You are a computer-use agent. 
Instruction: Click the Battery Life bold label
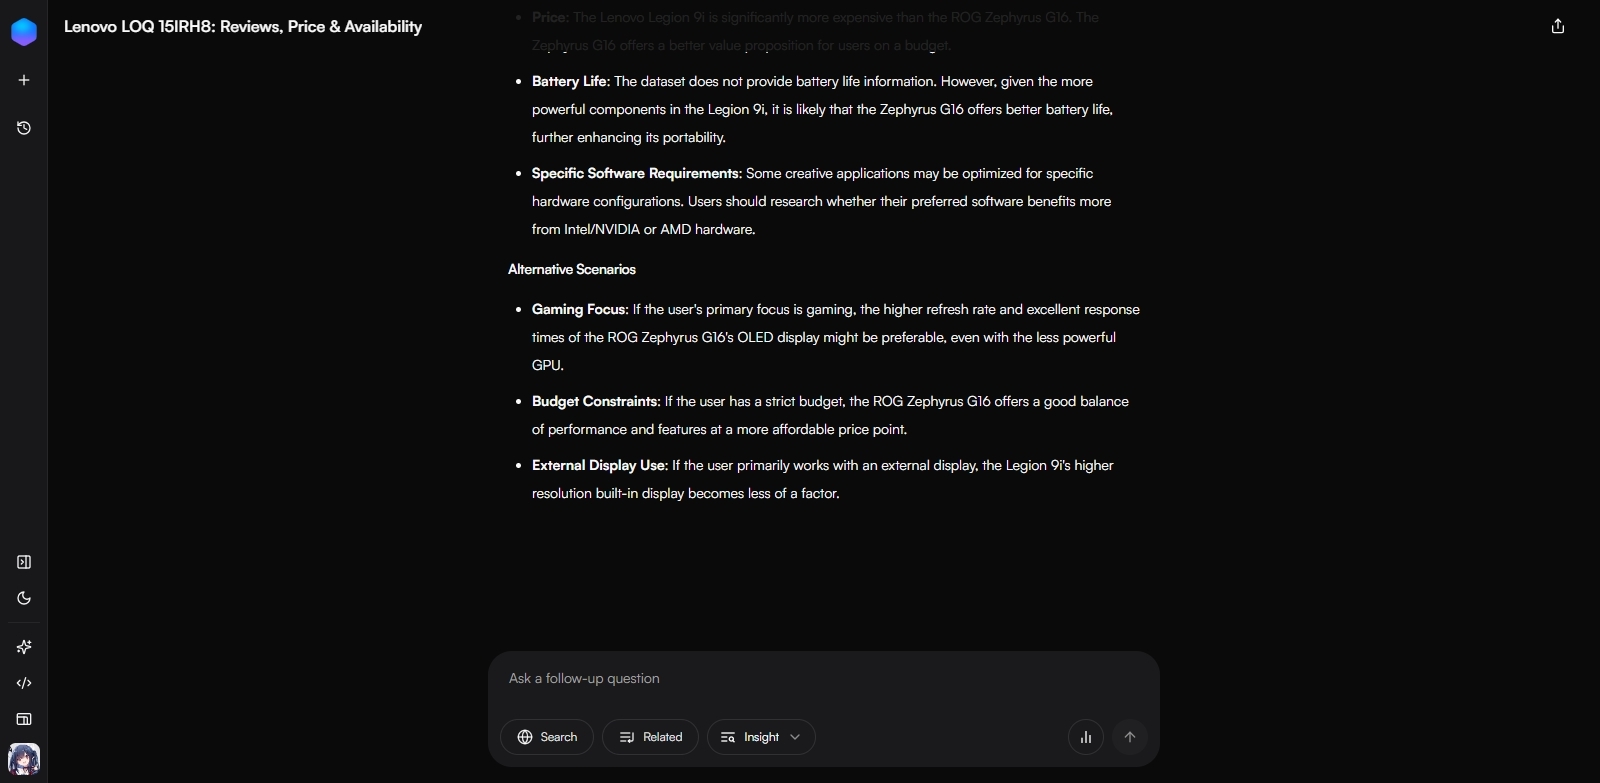pyautogui.click(x=570, y=81)
